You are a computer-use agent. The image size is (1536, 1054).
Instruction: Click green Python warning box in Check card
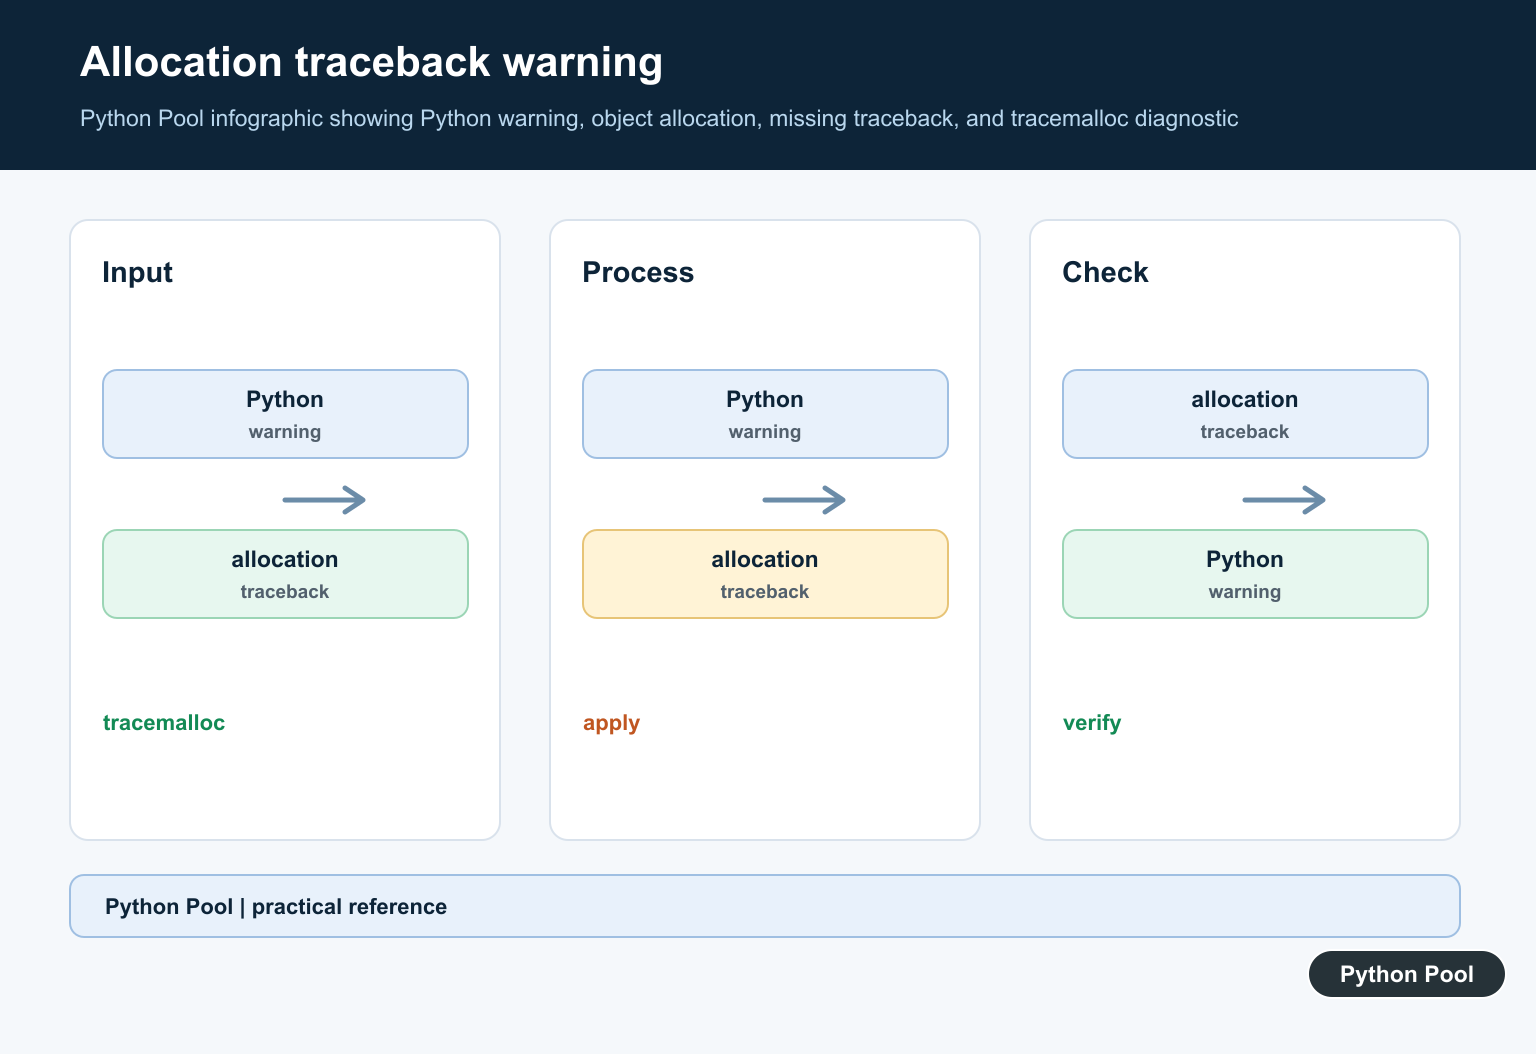[1245, 574]
